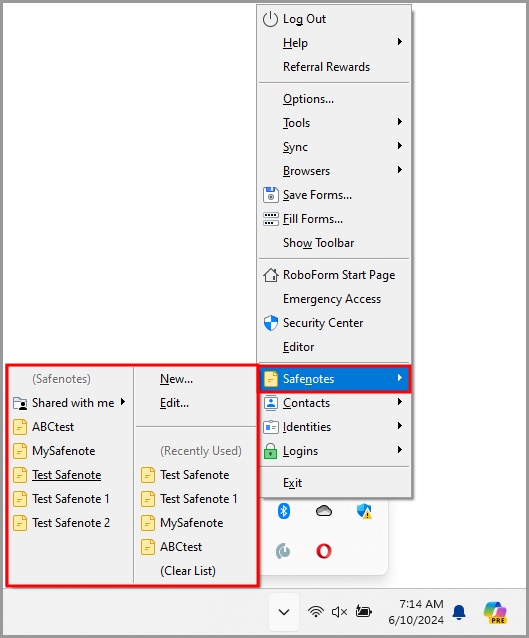529x638 pixels.
Task: Open the OneDrive cloud tray icon
Action: coord(324,511)
